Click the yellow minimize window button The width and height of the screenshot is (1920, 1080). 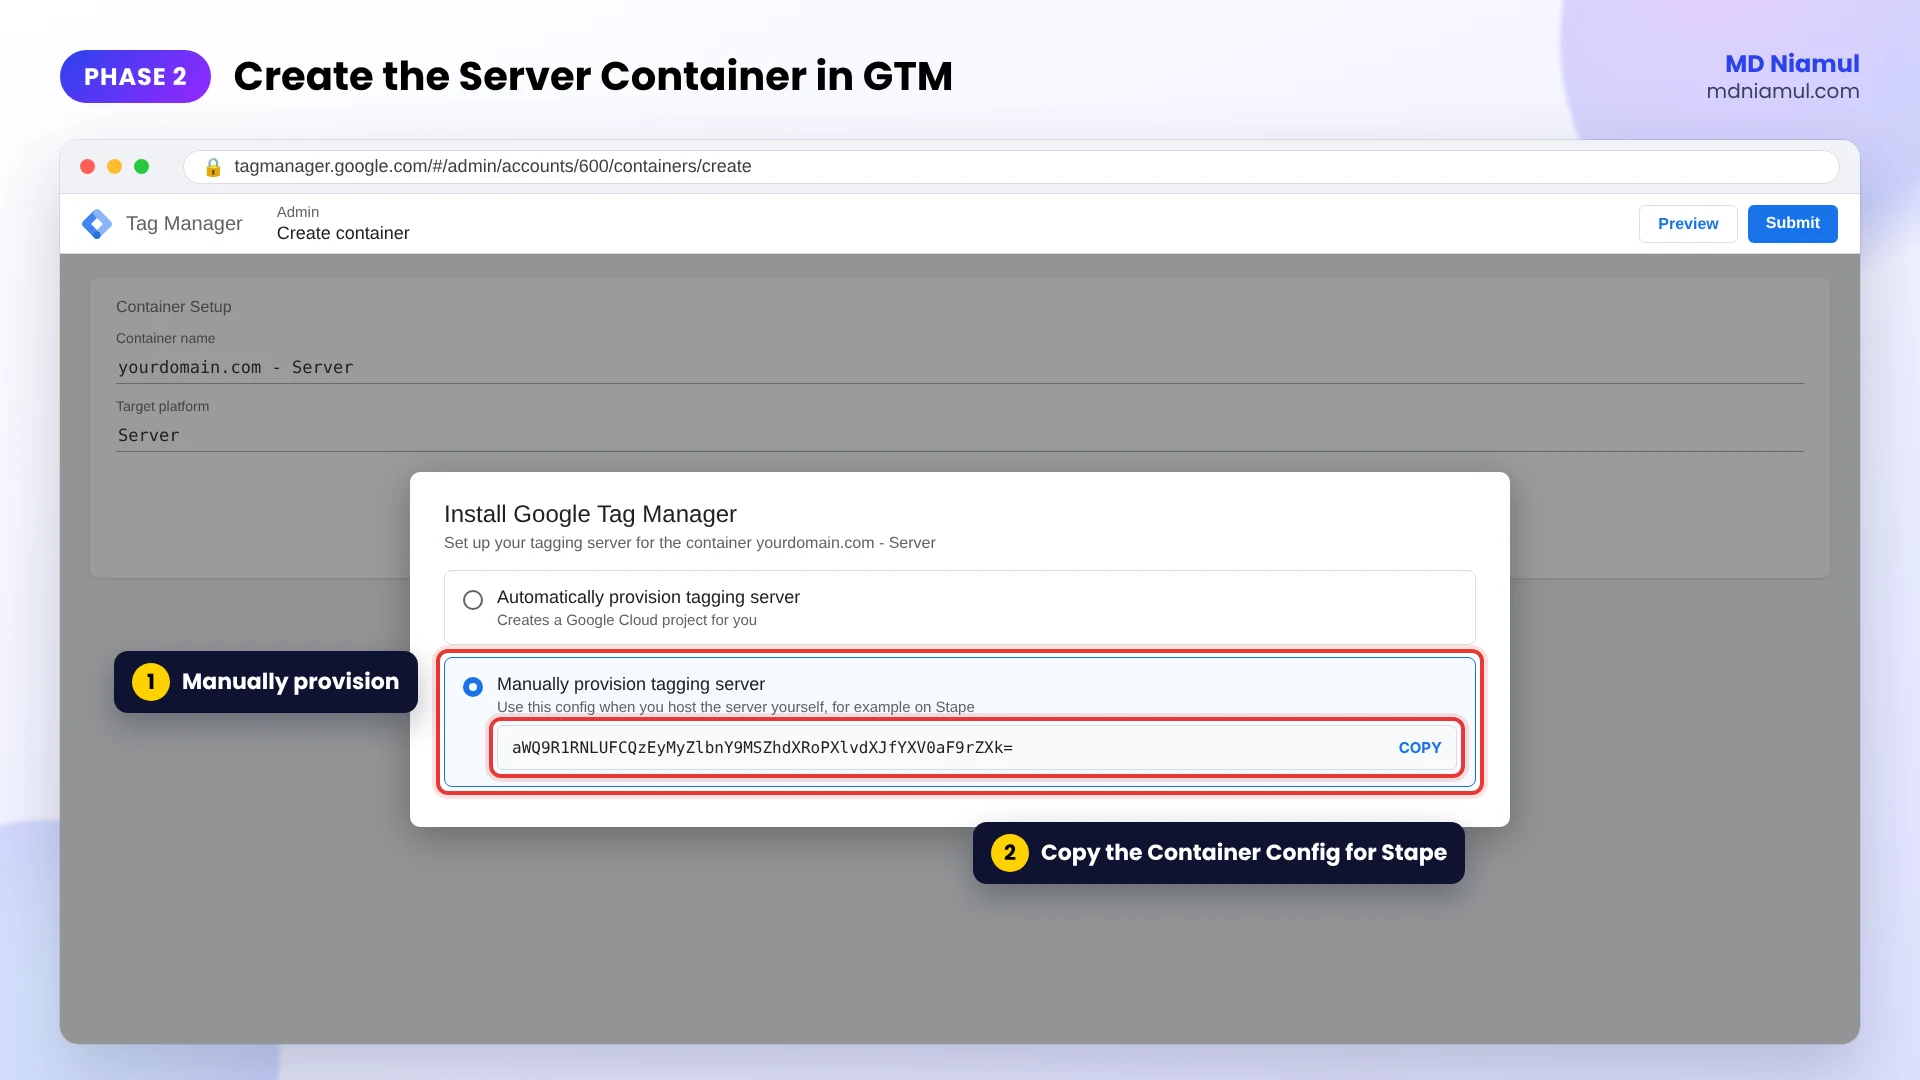(115, 167)
